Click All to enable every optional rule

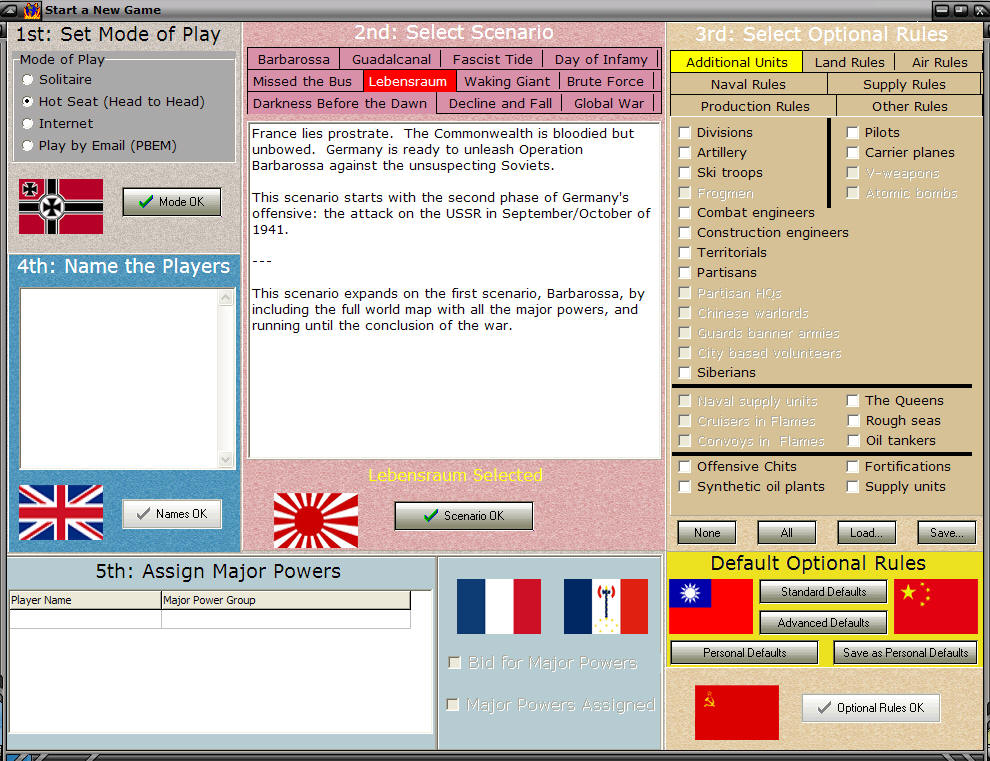click(786, 533)
